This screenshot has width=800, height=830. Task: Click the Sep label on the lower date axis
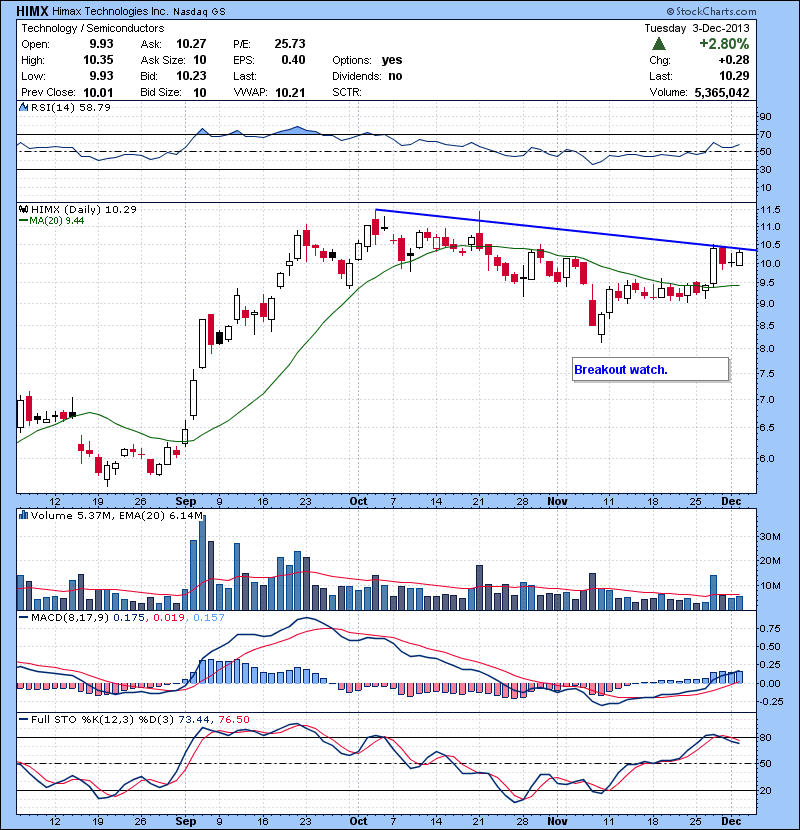185,821
